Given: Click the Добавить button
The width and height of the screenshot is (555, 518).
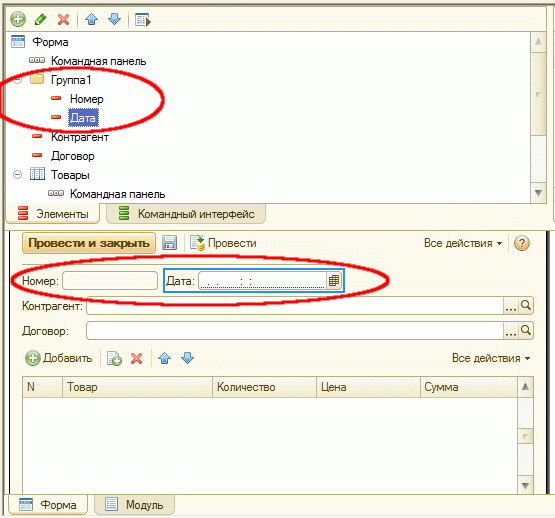Looking at the screenshot, I should pos(59,358).
